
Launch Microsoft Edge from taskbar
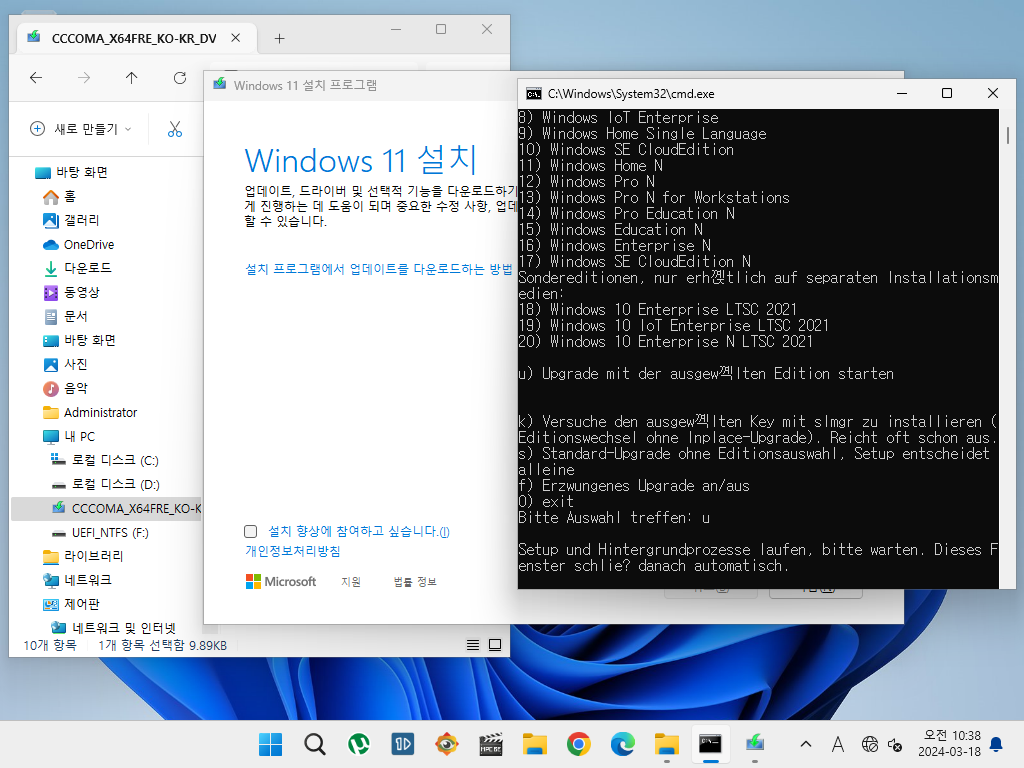click(x=623, y=744)
